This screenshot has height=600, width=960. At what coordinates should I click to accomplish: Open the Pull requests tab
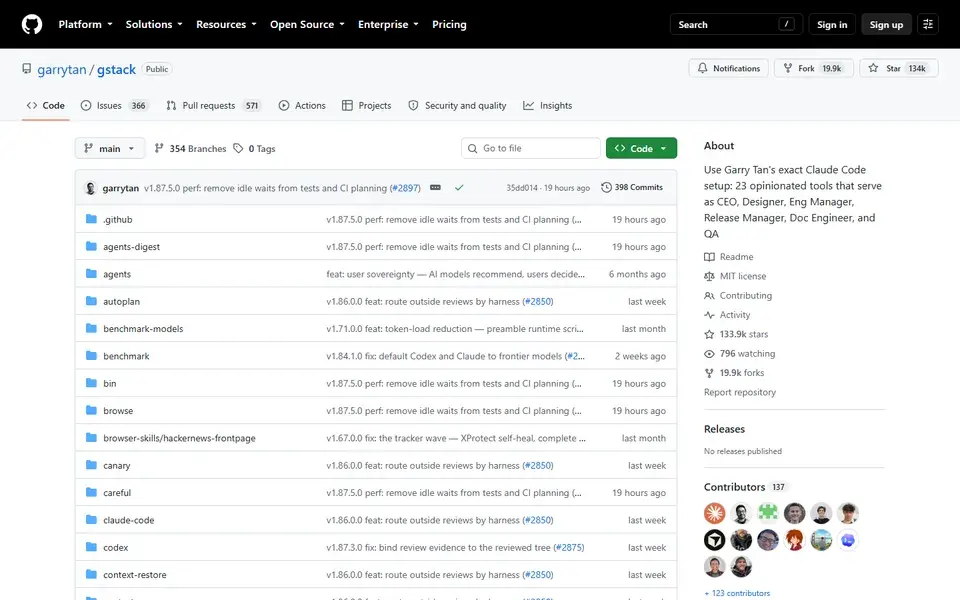coord(213,105)
